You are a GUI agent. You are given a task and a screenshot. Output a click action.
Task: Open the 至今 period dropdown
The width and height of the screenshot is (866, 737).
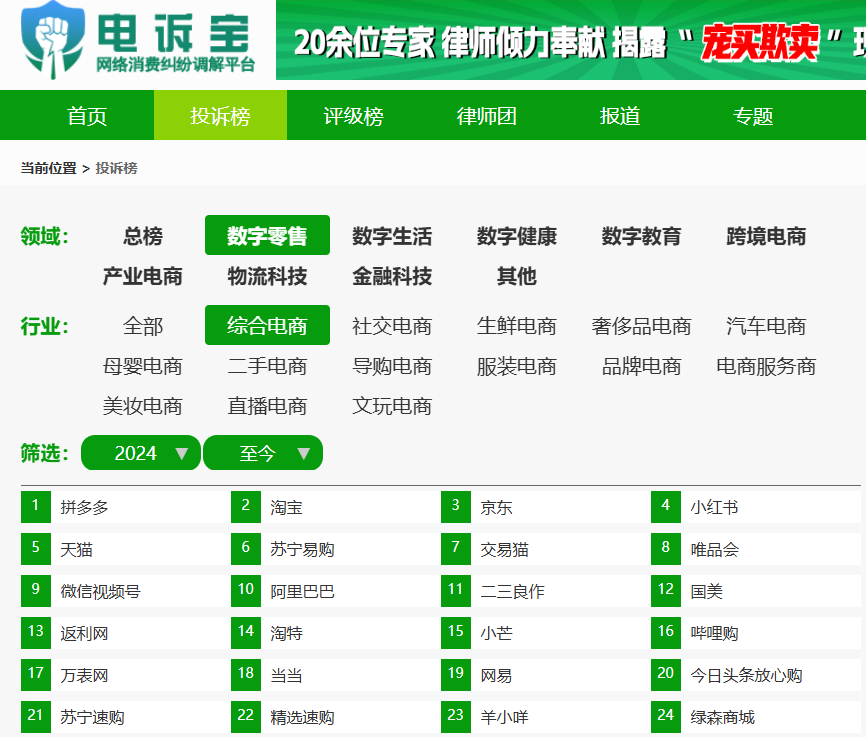pyautogui.click(x=263, y=453)
